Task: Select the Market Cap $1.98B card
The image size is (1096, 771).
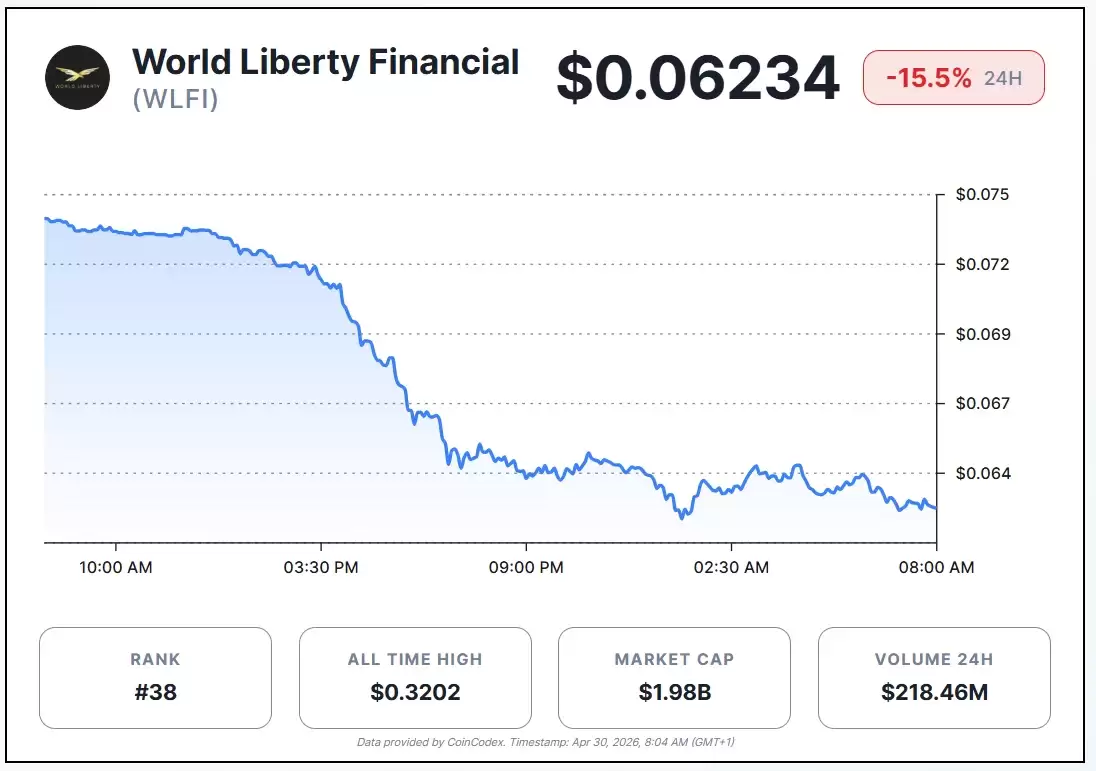Action: tap(674, 677)
